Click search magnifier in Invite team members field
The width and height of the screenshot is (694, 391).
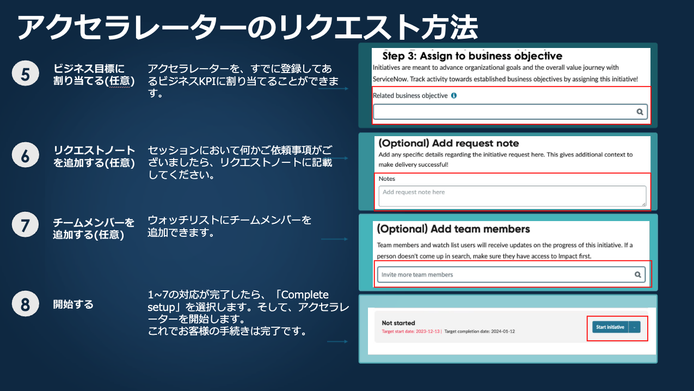637,275
